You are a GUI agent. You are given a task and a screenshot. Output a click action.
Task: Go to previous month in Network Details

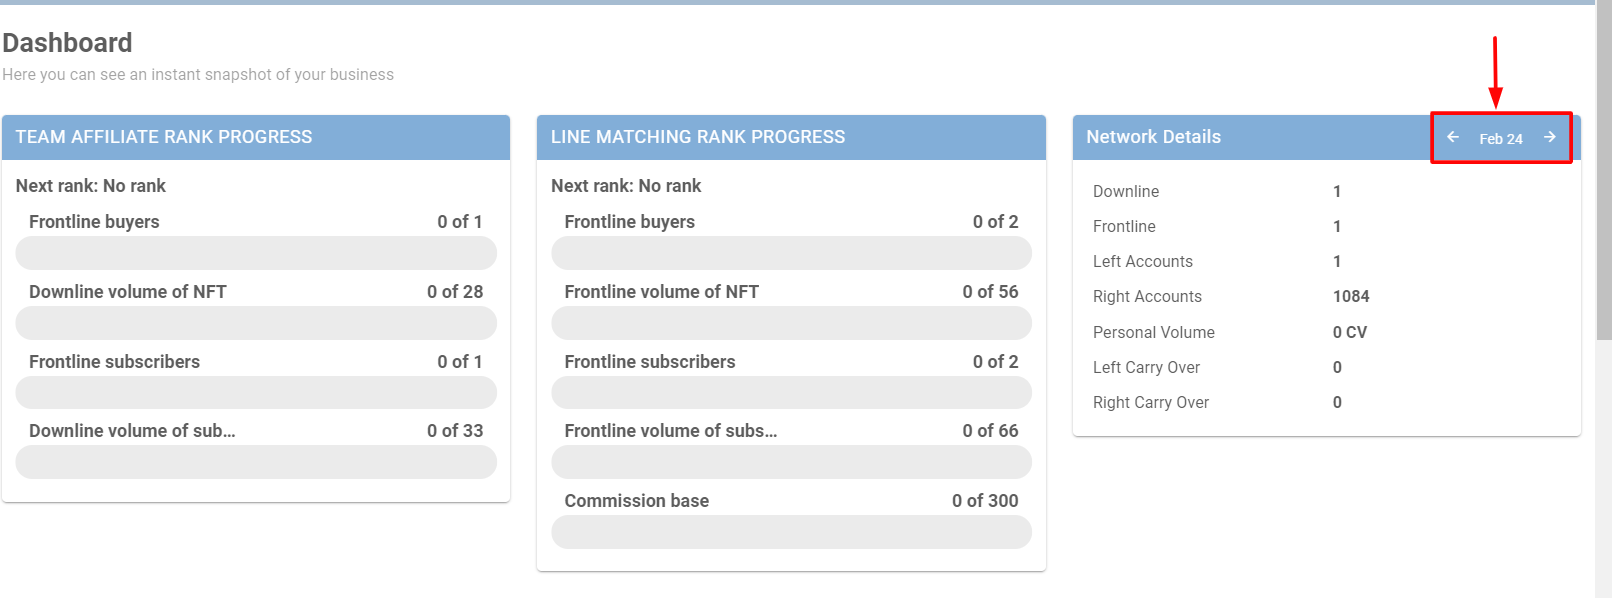tap(1453, 137)
